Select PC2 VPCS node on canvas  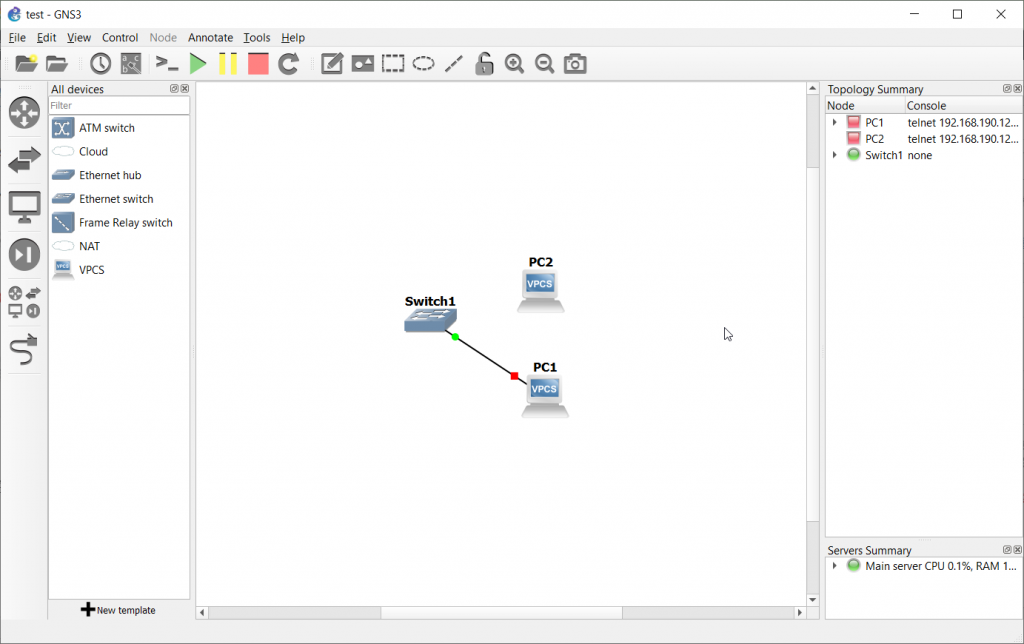click(540, 292)
